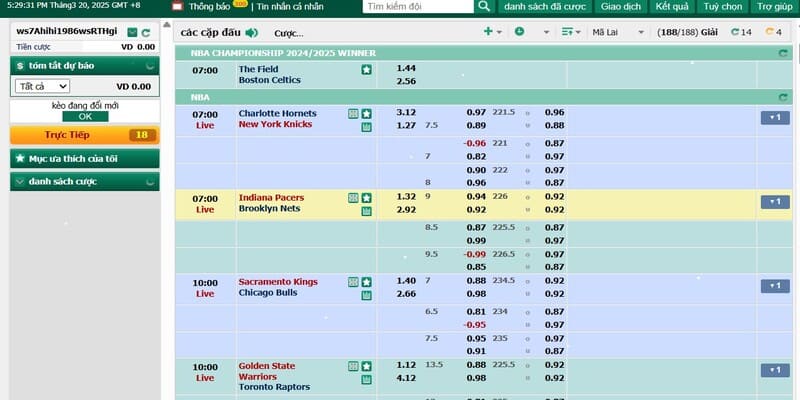Click the account mail envelope icon
Screen dimensions: 800x400
point(132,32)
